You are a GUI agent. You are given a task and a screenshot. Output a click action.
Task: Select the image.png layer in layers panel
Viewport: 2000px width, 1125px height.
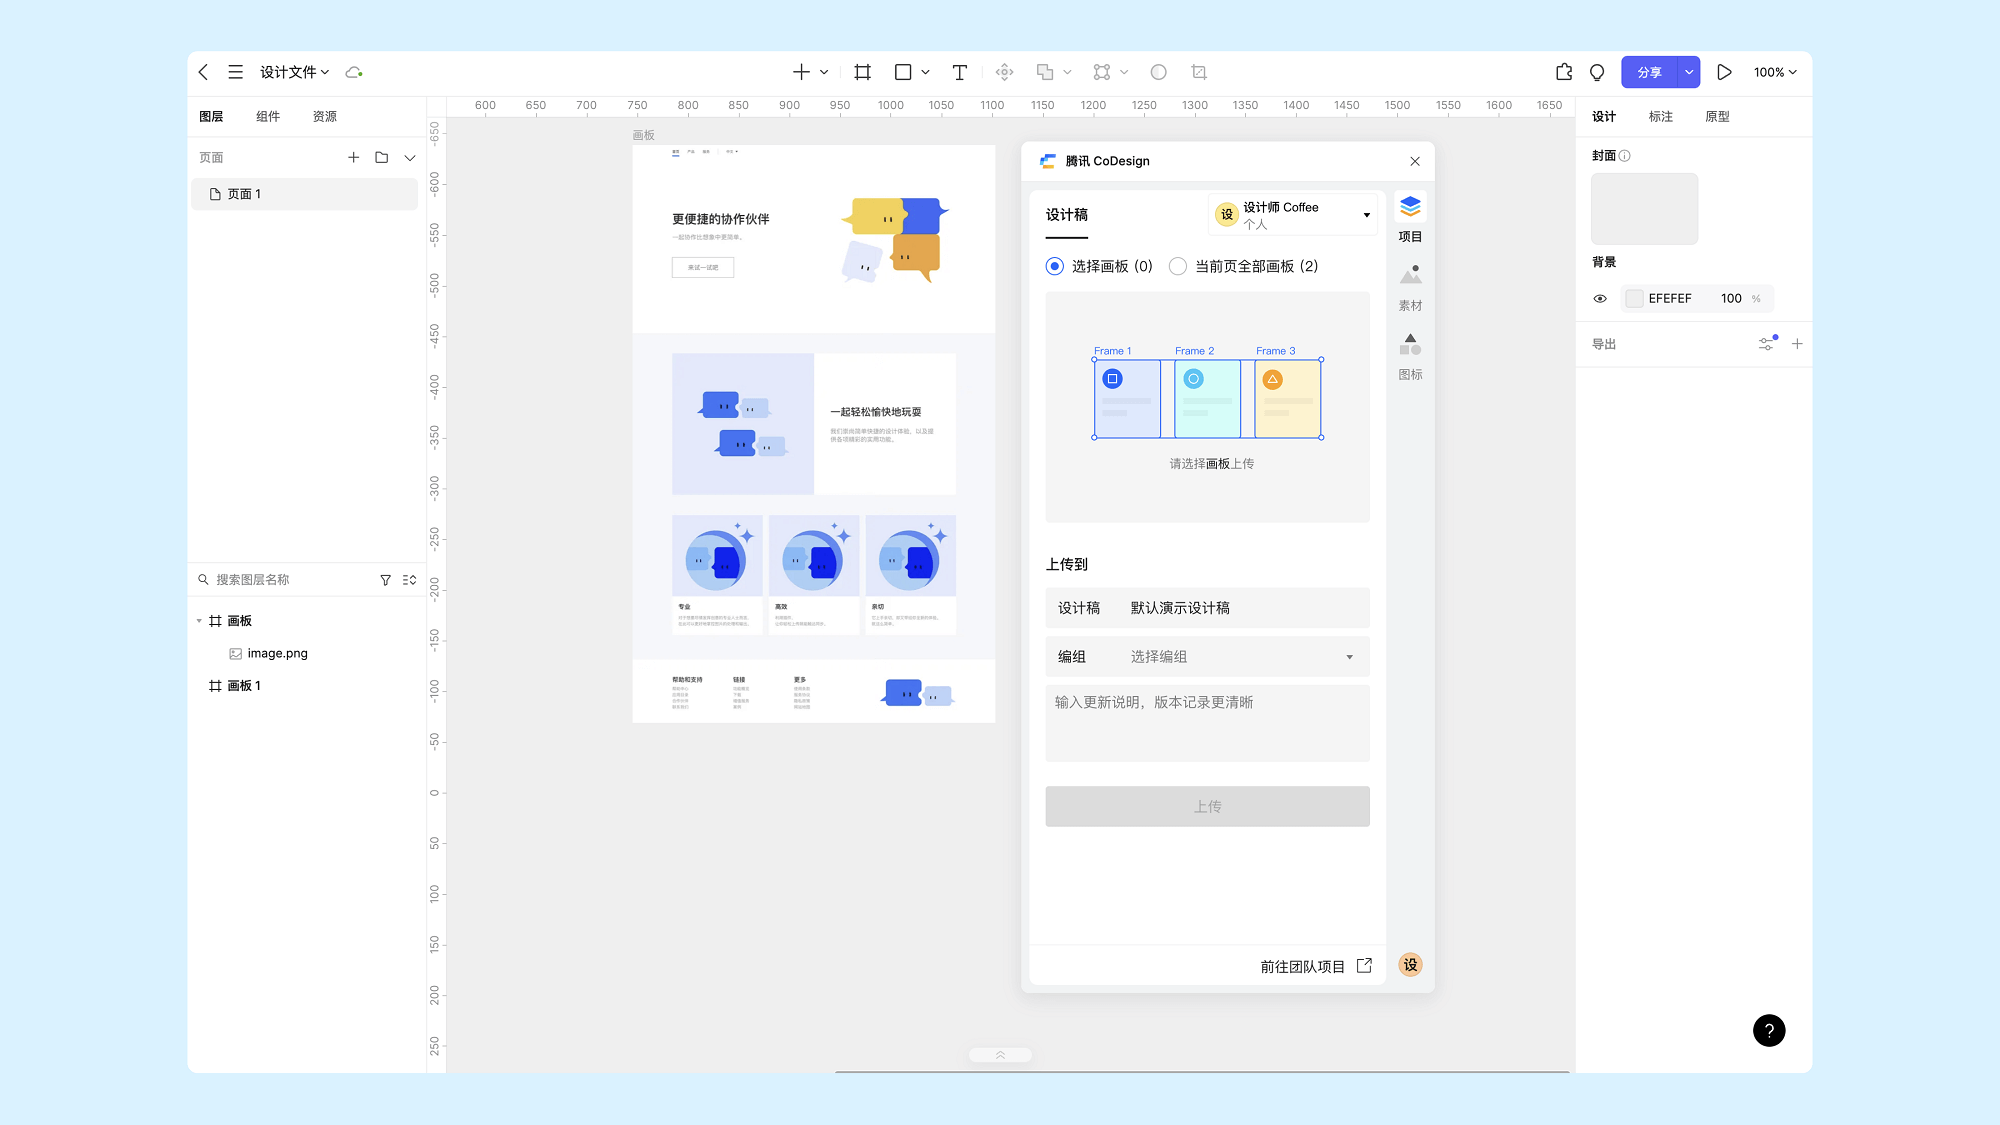click(277, 653)
